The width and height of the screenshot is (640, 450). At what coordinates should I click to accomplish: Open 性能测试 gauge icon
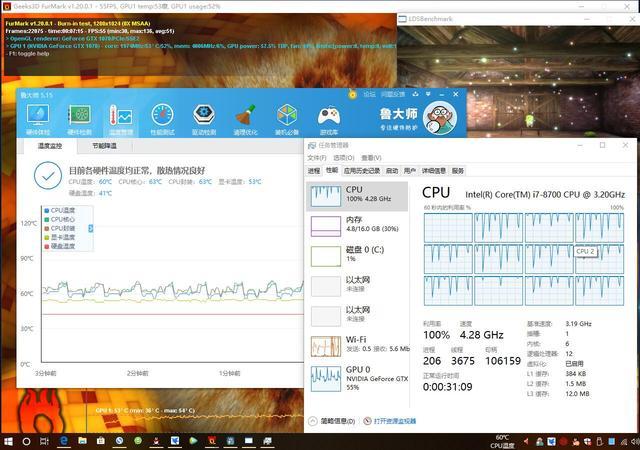pyautogui.click(x=162, y=119)
